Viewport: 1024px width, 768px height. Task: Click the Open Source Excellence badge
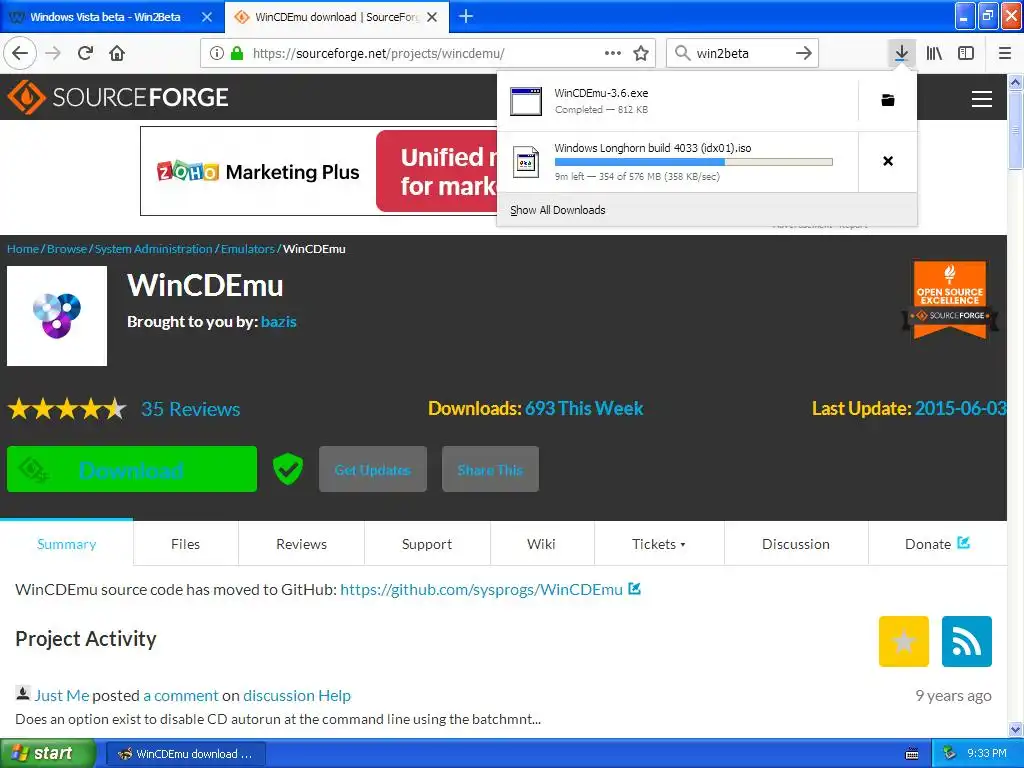[950, 299]
